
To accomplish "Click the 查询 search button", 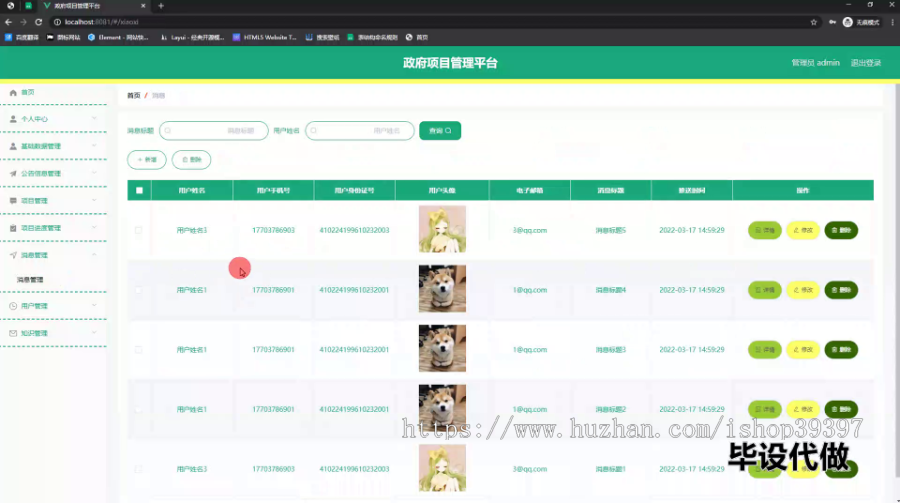I will [440, 131].
